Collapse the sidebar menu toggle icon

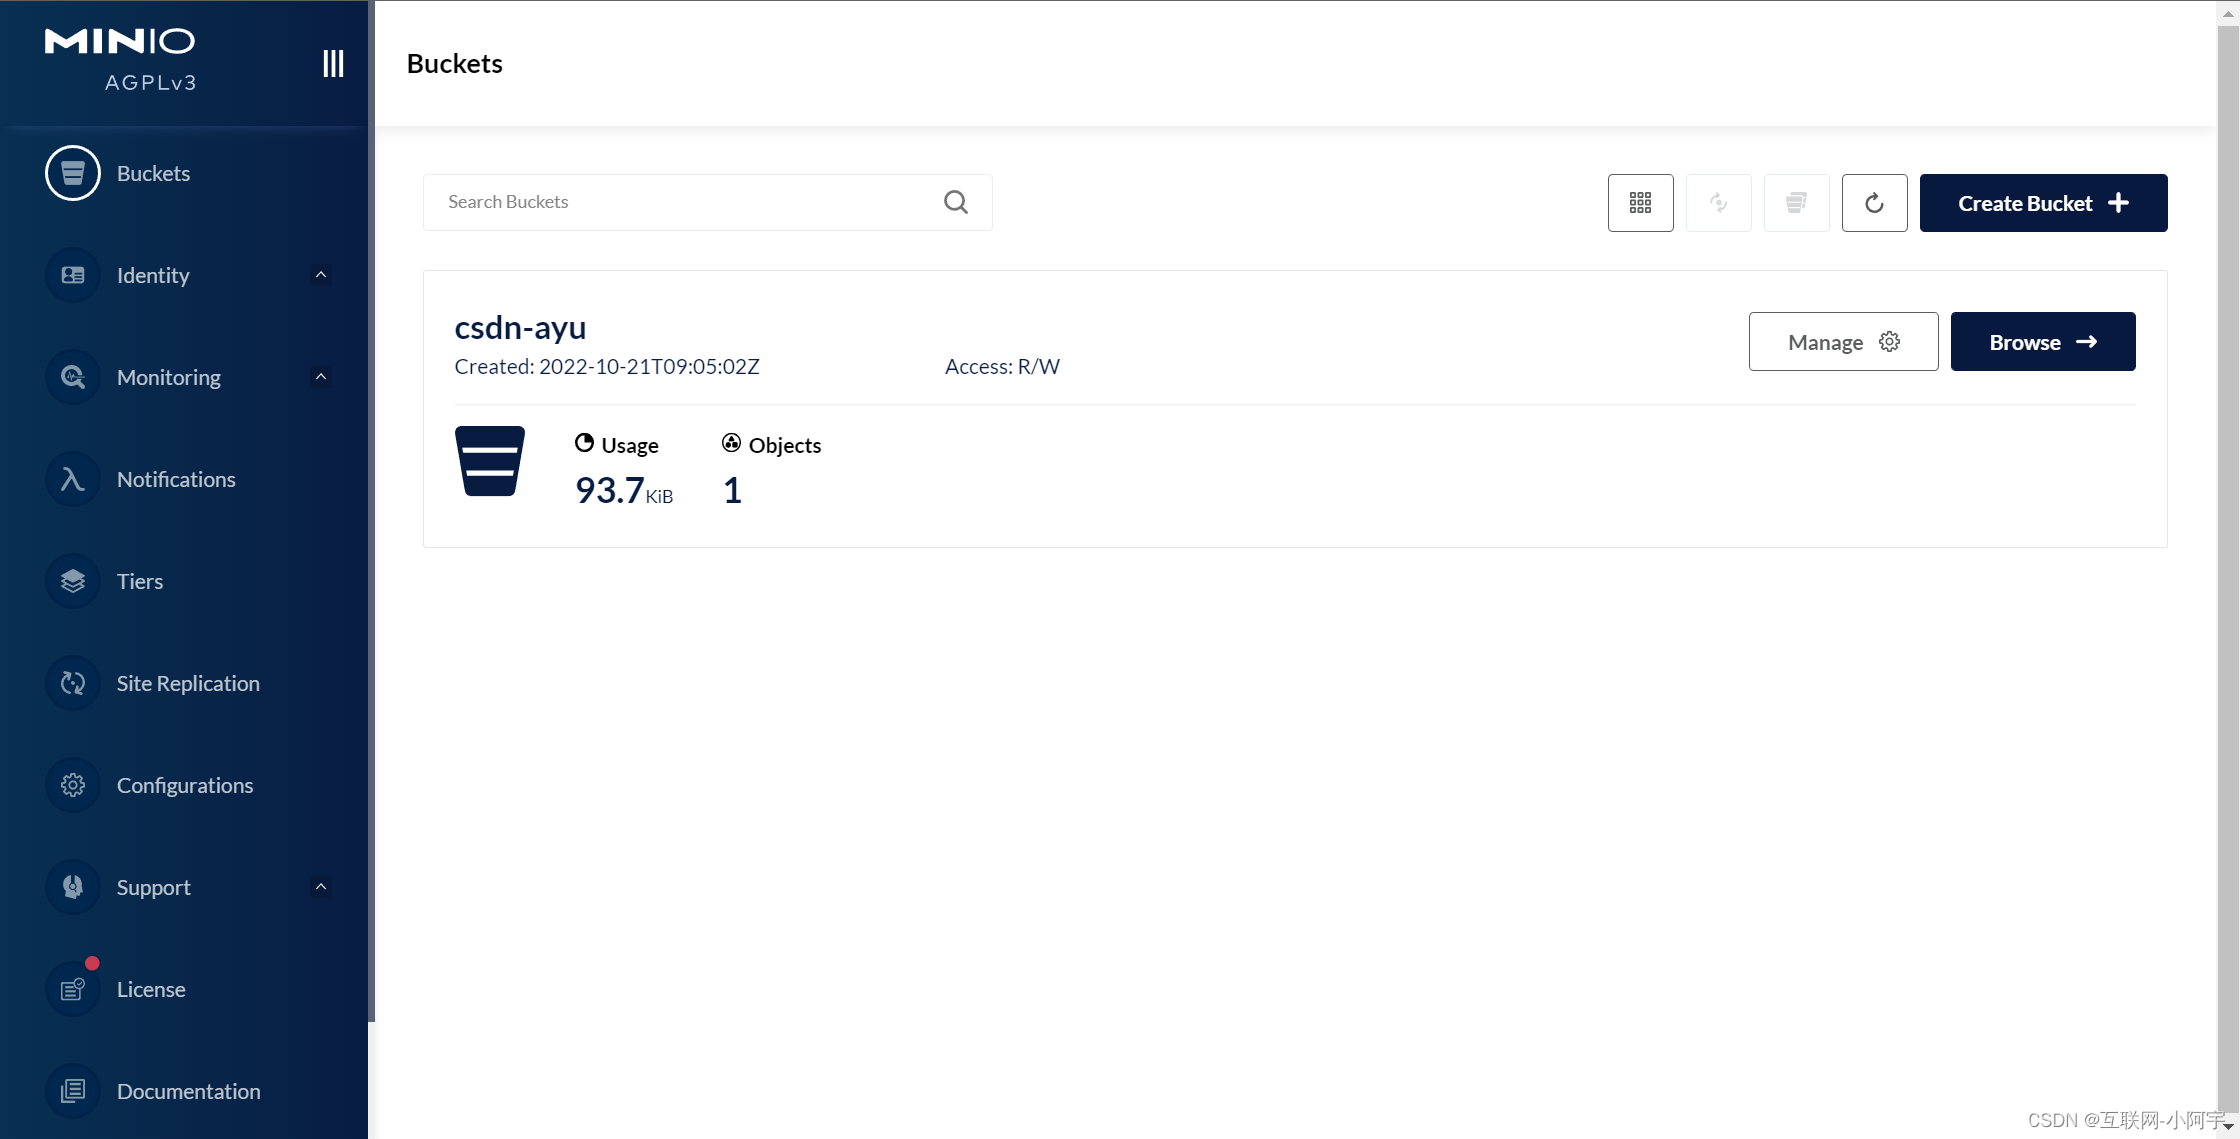(x=333, y=64)
